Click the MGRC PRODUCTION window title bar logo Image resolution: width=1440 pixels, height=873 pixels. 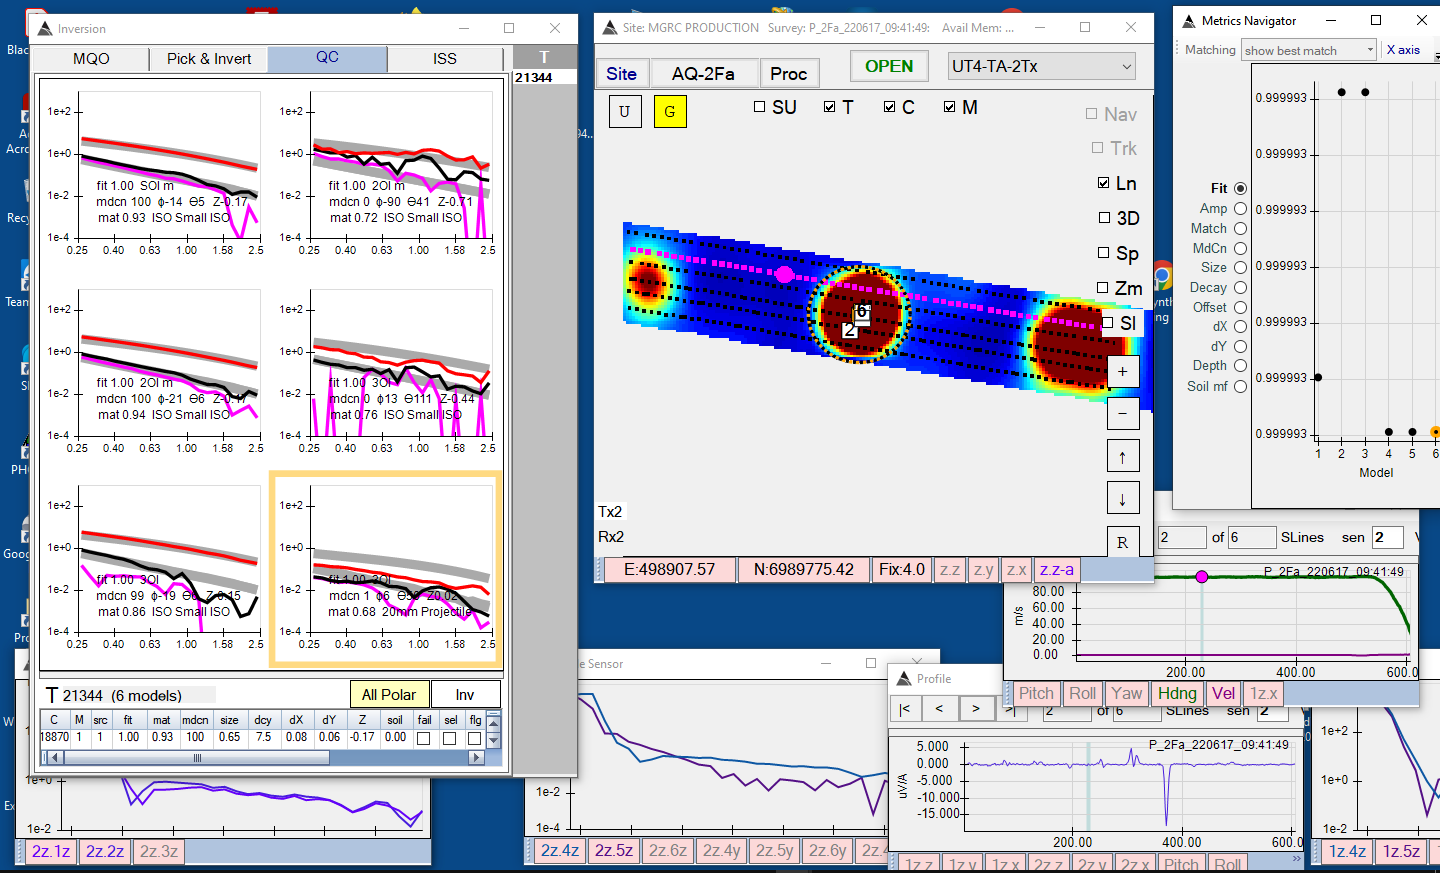click(609, 27)
